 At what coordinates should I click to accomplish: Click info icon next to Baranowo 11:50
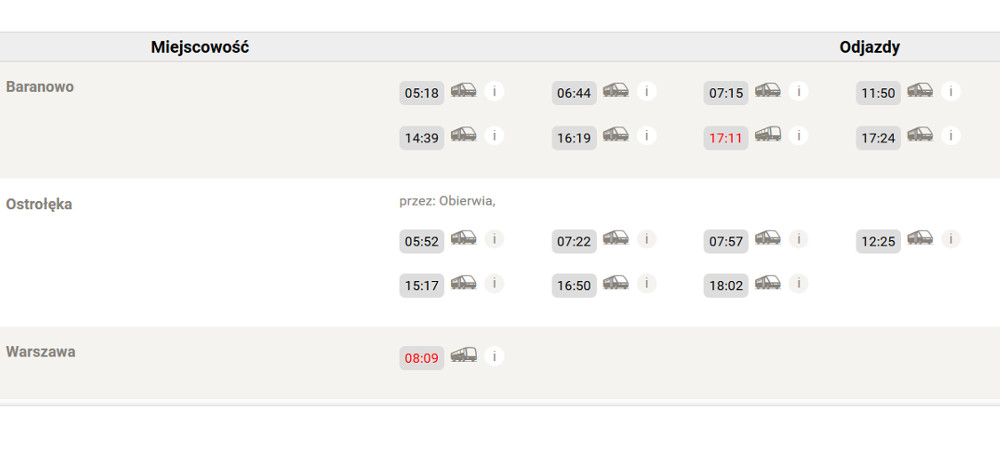950,91
